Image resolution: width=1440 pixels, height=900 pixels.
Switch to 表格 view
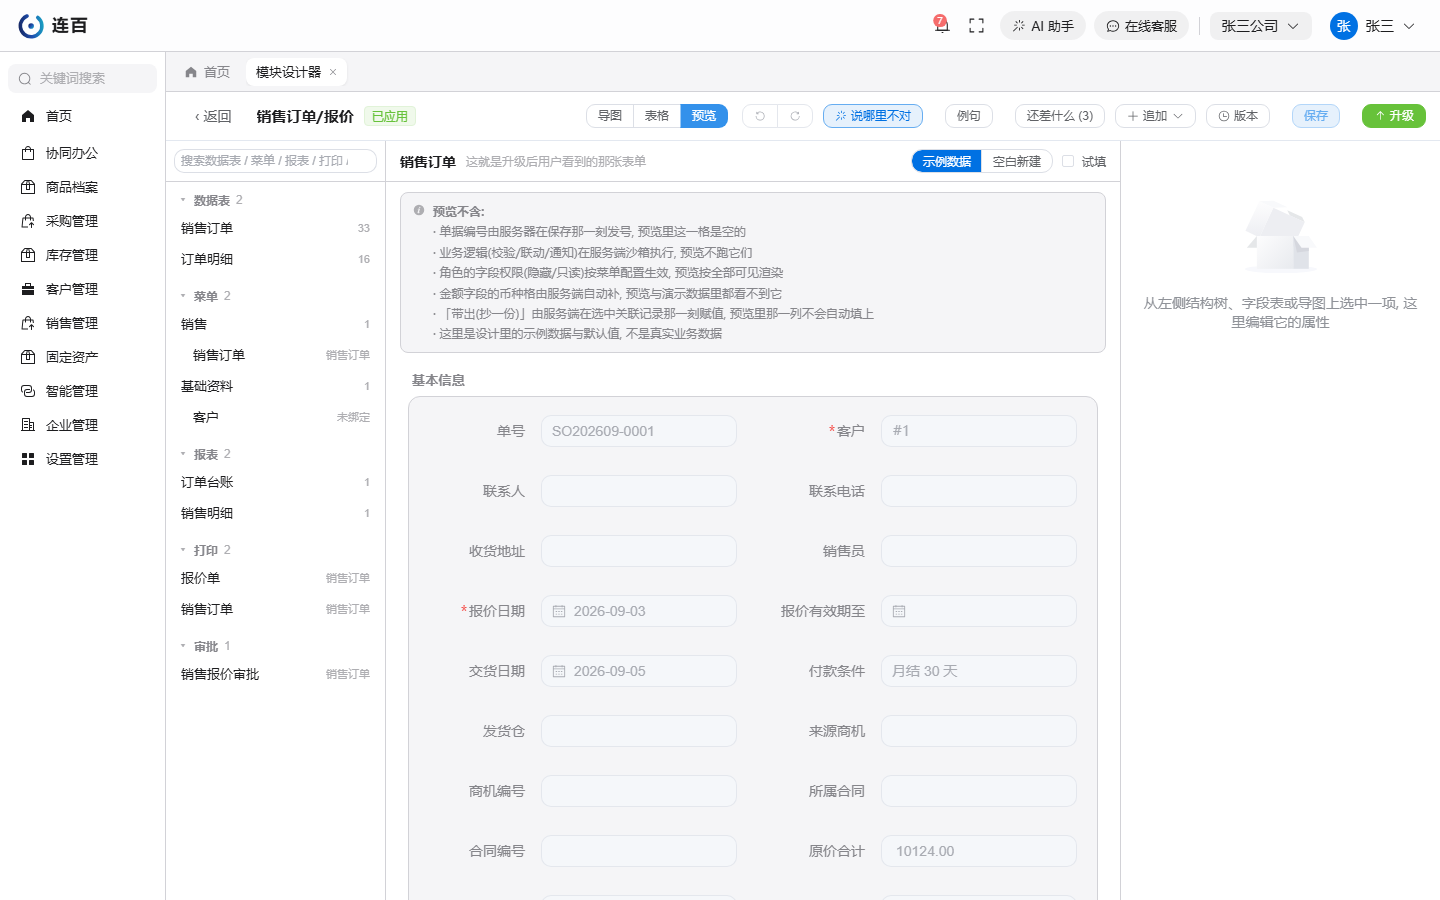tap(657, 116)
